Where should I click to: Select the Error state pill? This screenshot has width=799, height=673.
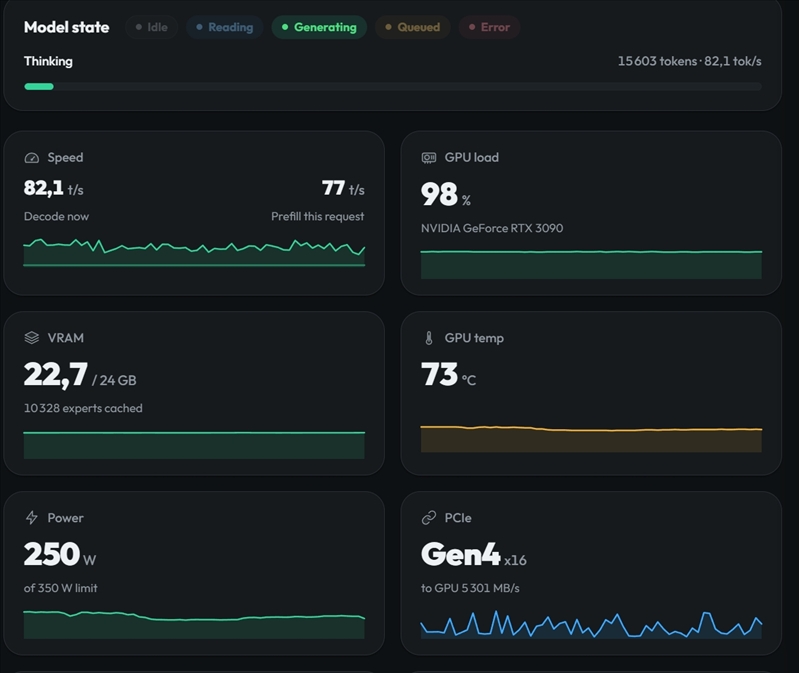click(x=489, y=27)
